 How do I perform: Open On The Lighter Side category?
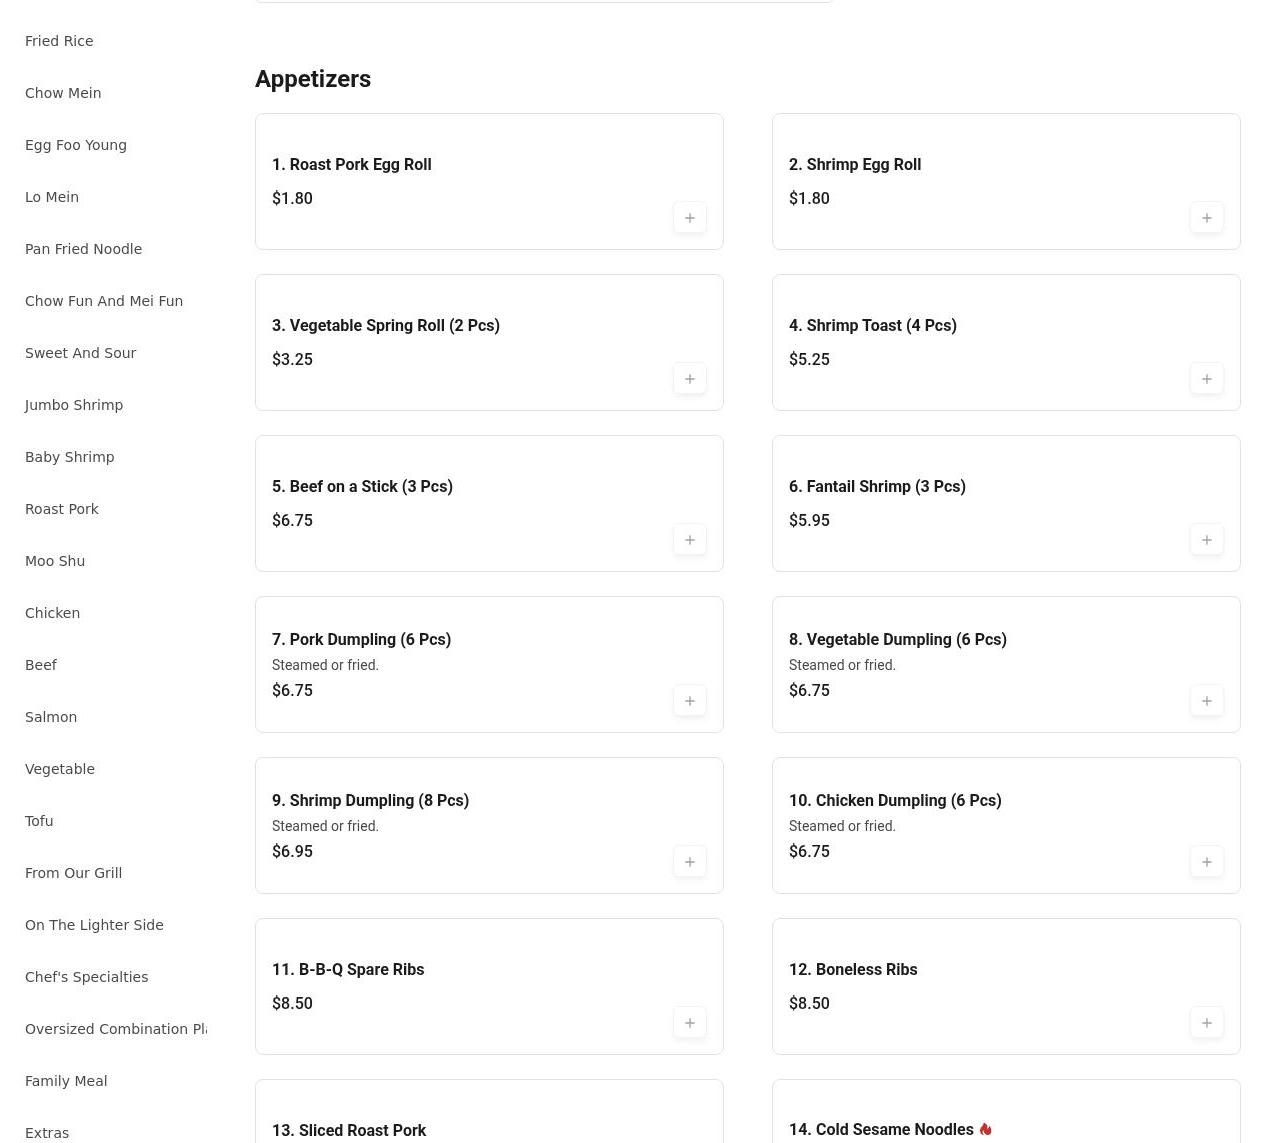[x=94, y=925]
